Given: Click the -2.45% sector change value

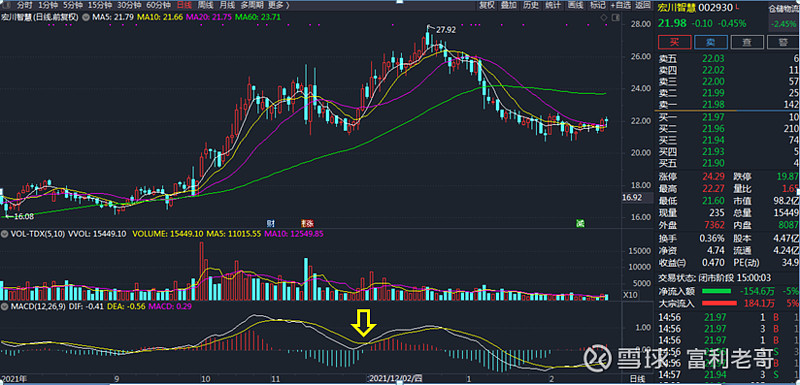Looking at the screenshot, I should (784, 23).
